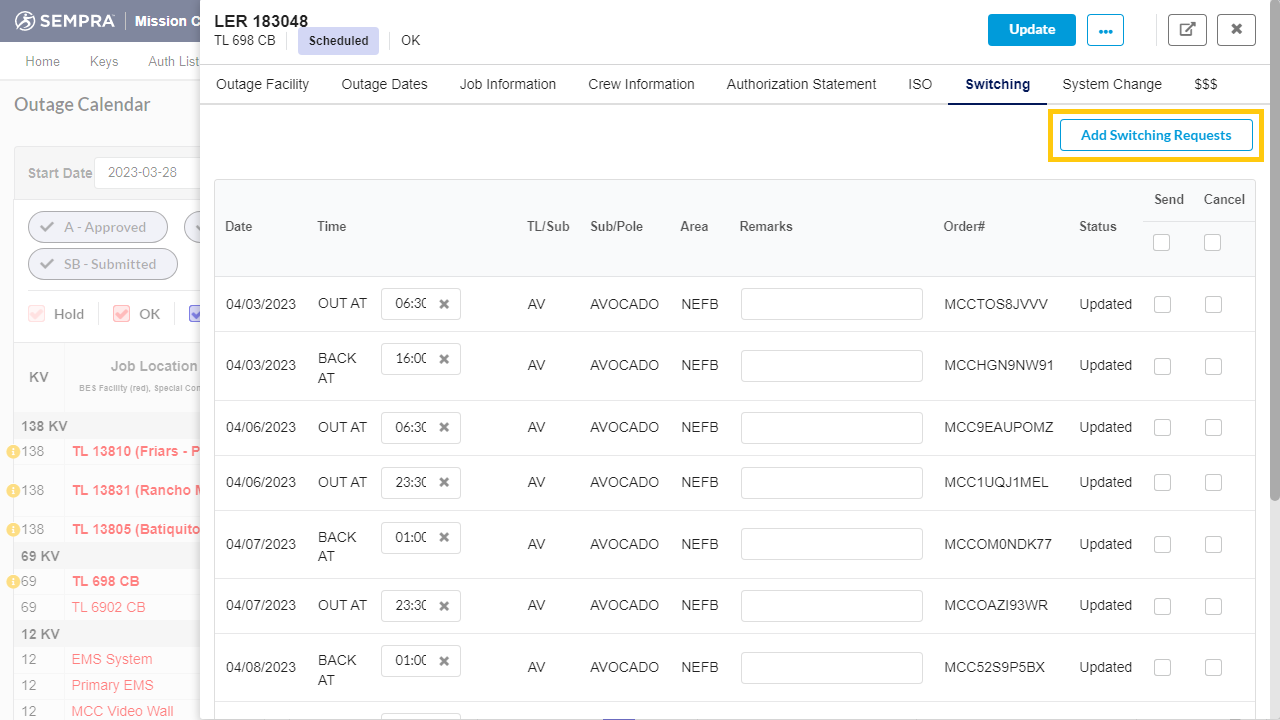Screen dimensions: 1280x720
Task: Check the Cancel all header checkbox
Action: (x=1213, y=242)
